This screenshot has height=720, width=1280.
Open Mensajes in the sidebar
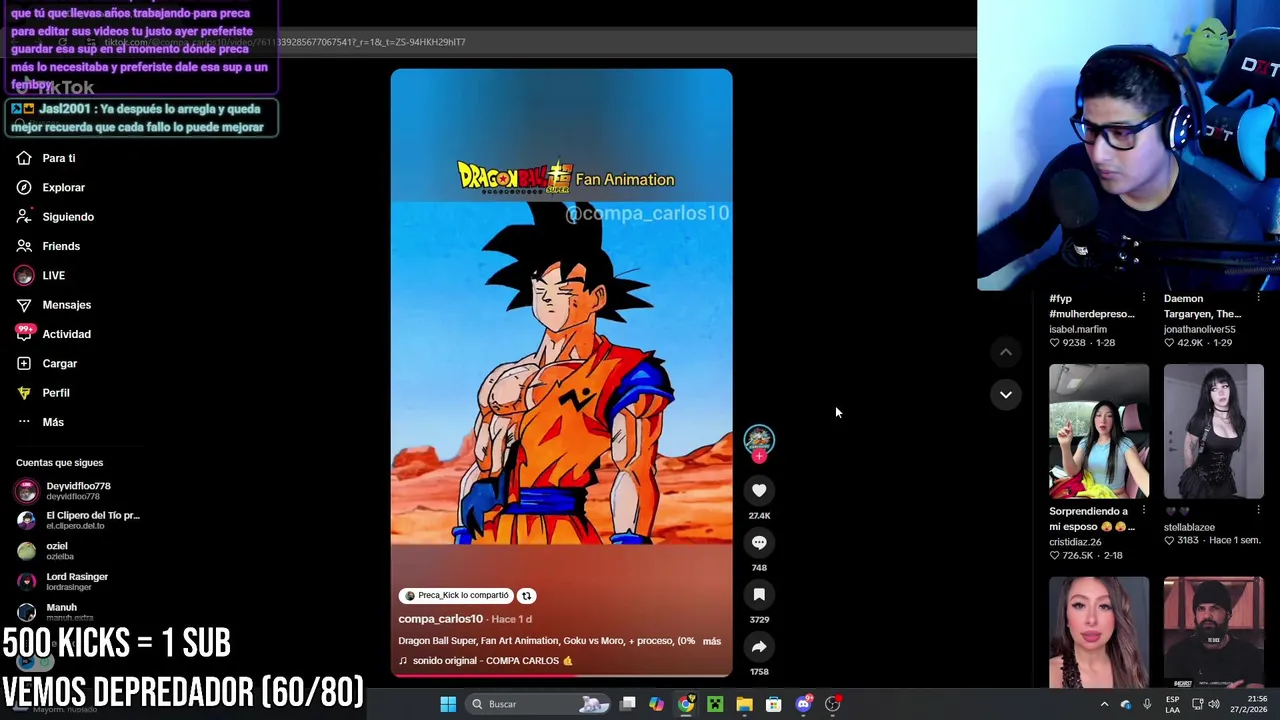(x=54, y=305)
